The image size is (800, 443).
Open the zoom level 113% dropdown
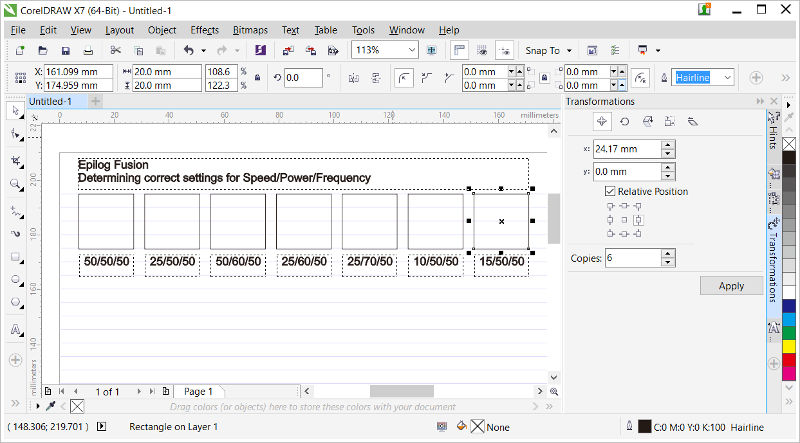coord(411,51)
